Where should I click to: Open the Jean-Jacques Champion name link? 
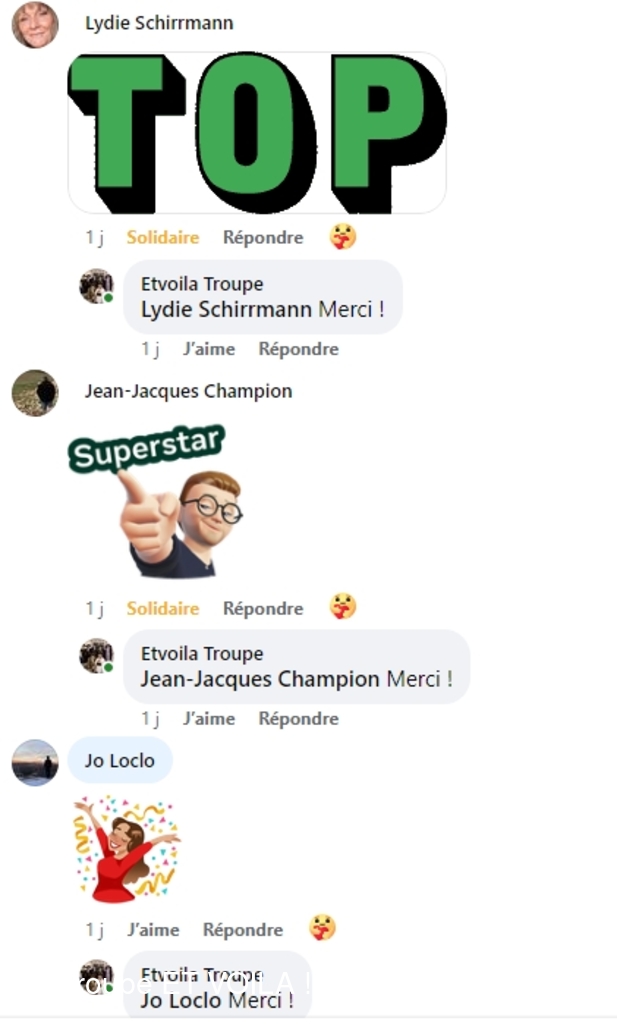(188, 391)
